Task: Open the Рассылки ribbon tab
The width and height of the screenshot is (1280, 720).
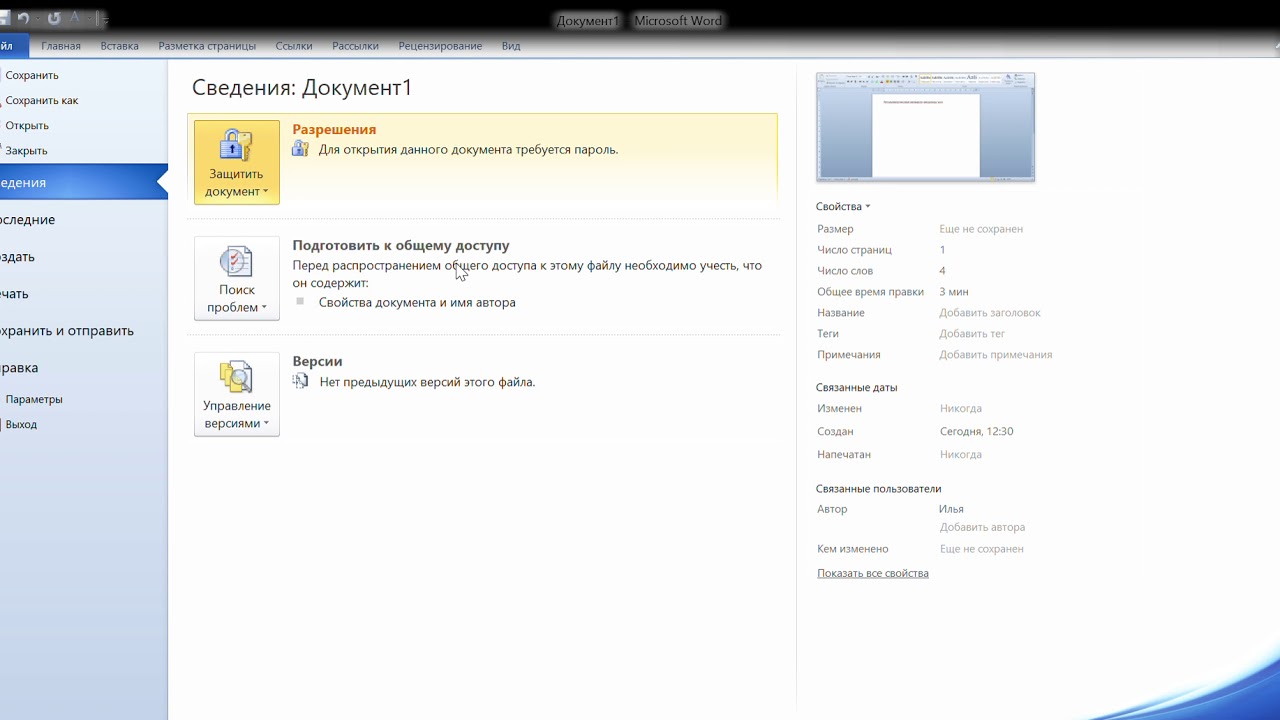Action: pos(355,46)
